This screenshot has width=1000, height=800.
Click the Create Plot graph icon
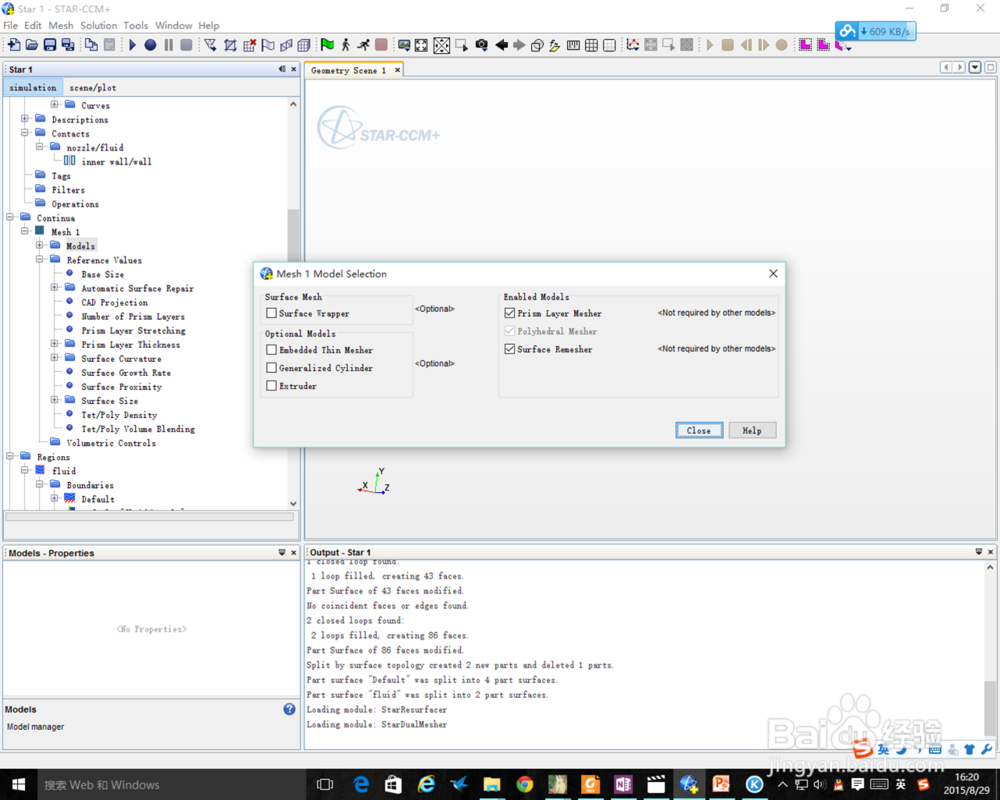[633, 45]
